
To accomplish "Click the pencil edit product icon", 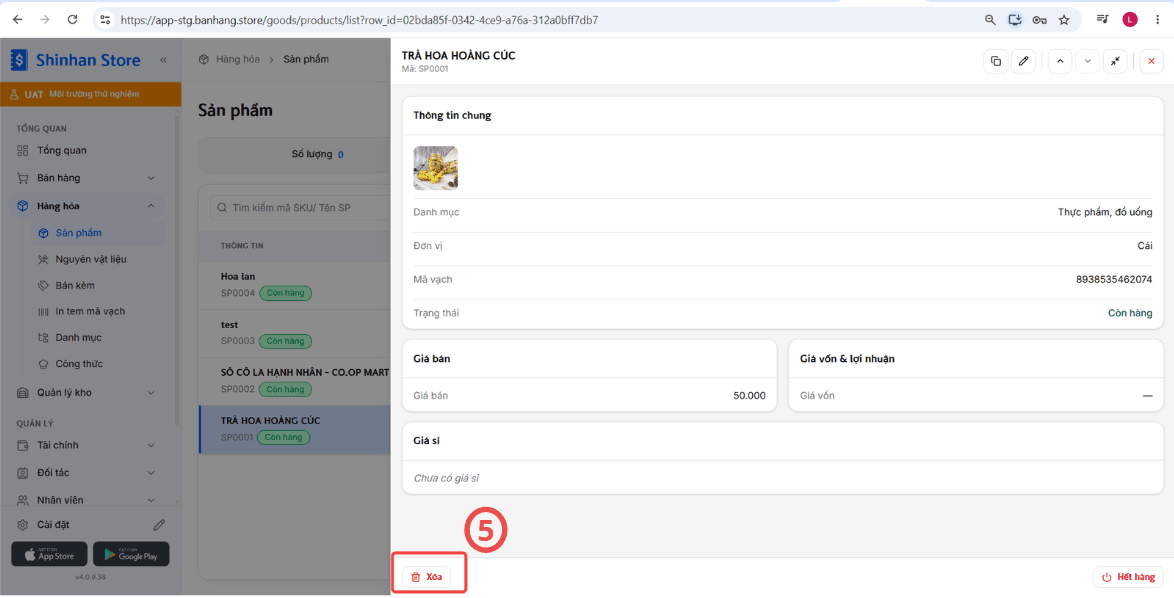I will 1024,61.
